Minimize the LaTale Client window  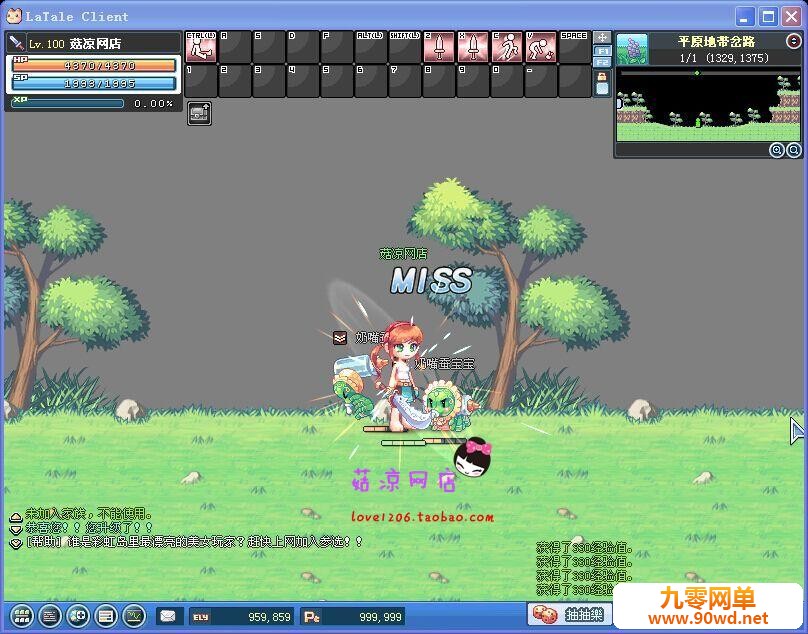[744, 17]
